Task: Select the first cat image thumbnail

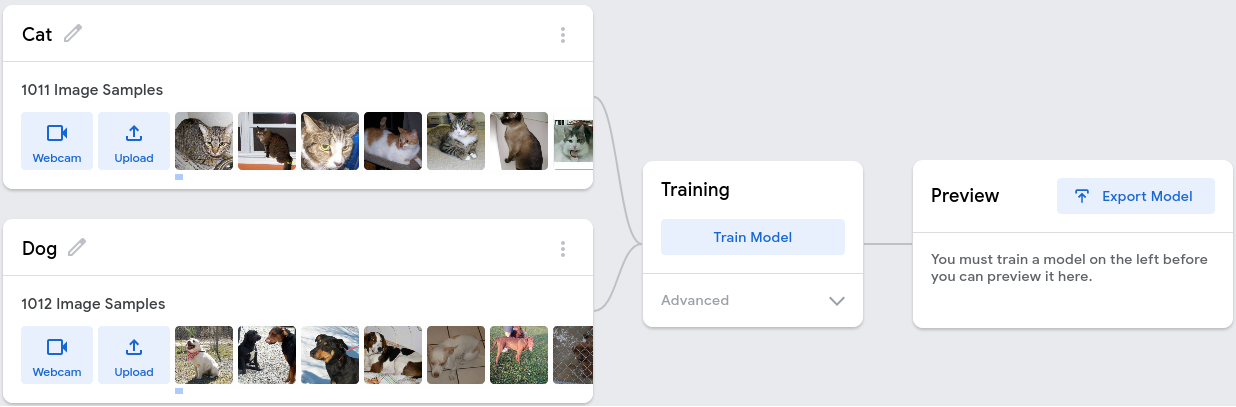Action: (204, 141)
